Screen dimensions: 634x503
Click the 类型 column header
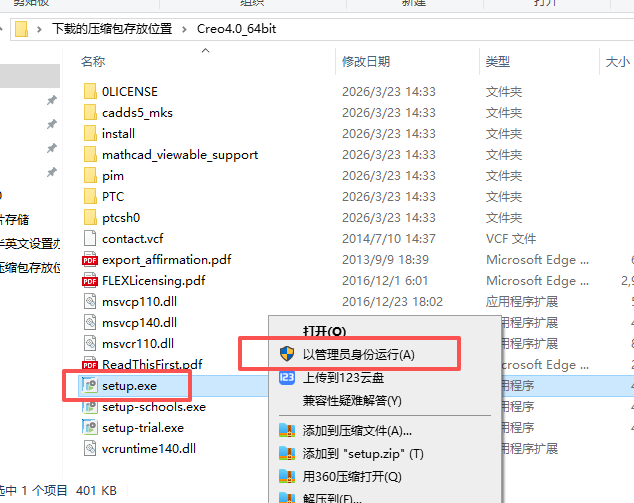(x=498, y=61)
